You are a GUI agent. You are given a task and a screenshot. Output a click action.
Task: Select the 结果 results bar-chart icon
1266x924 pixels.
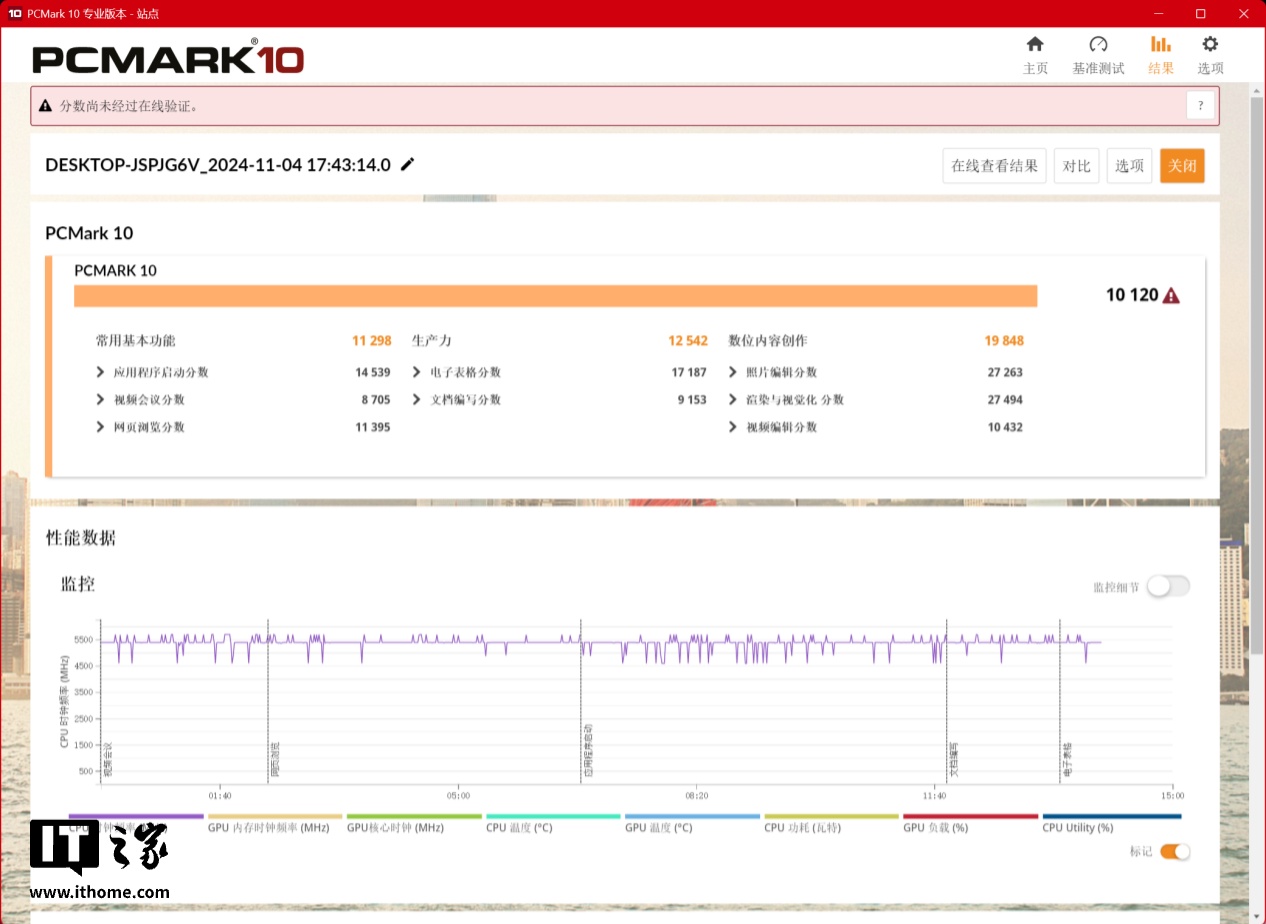point(1160,45)
